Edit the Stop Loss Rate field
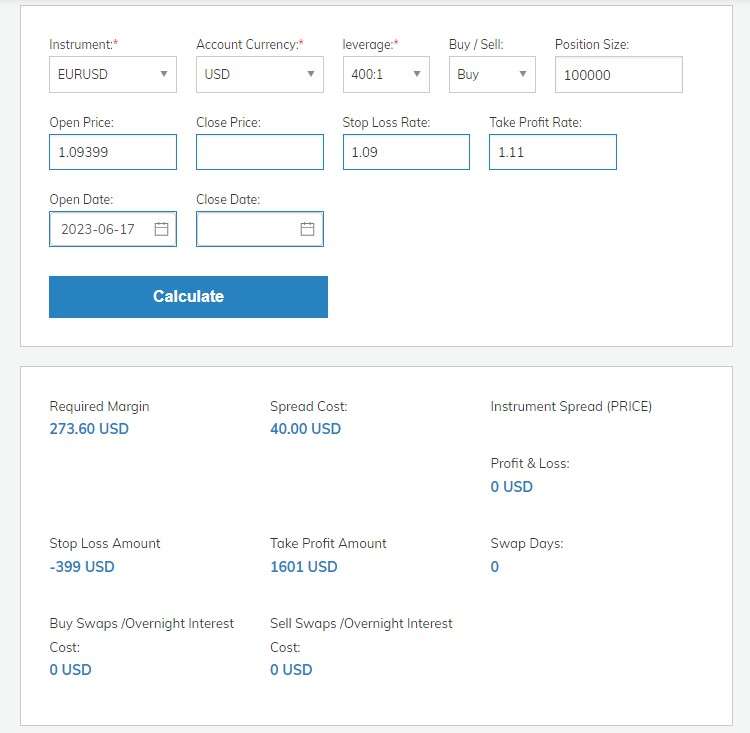750x733 pixels. pos(406,152)
